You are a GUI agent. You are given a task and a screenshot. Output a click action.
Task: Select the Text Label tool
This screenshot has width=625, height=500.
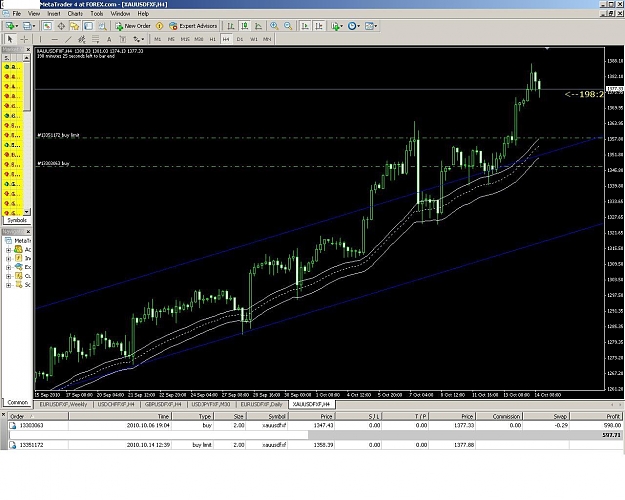pyautogui.click(x=123, y=39)
